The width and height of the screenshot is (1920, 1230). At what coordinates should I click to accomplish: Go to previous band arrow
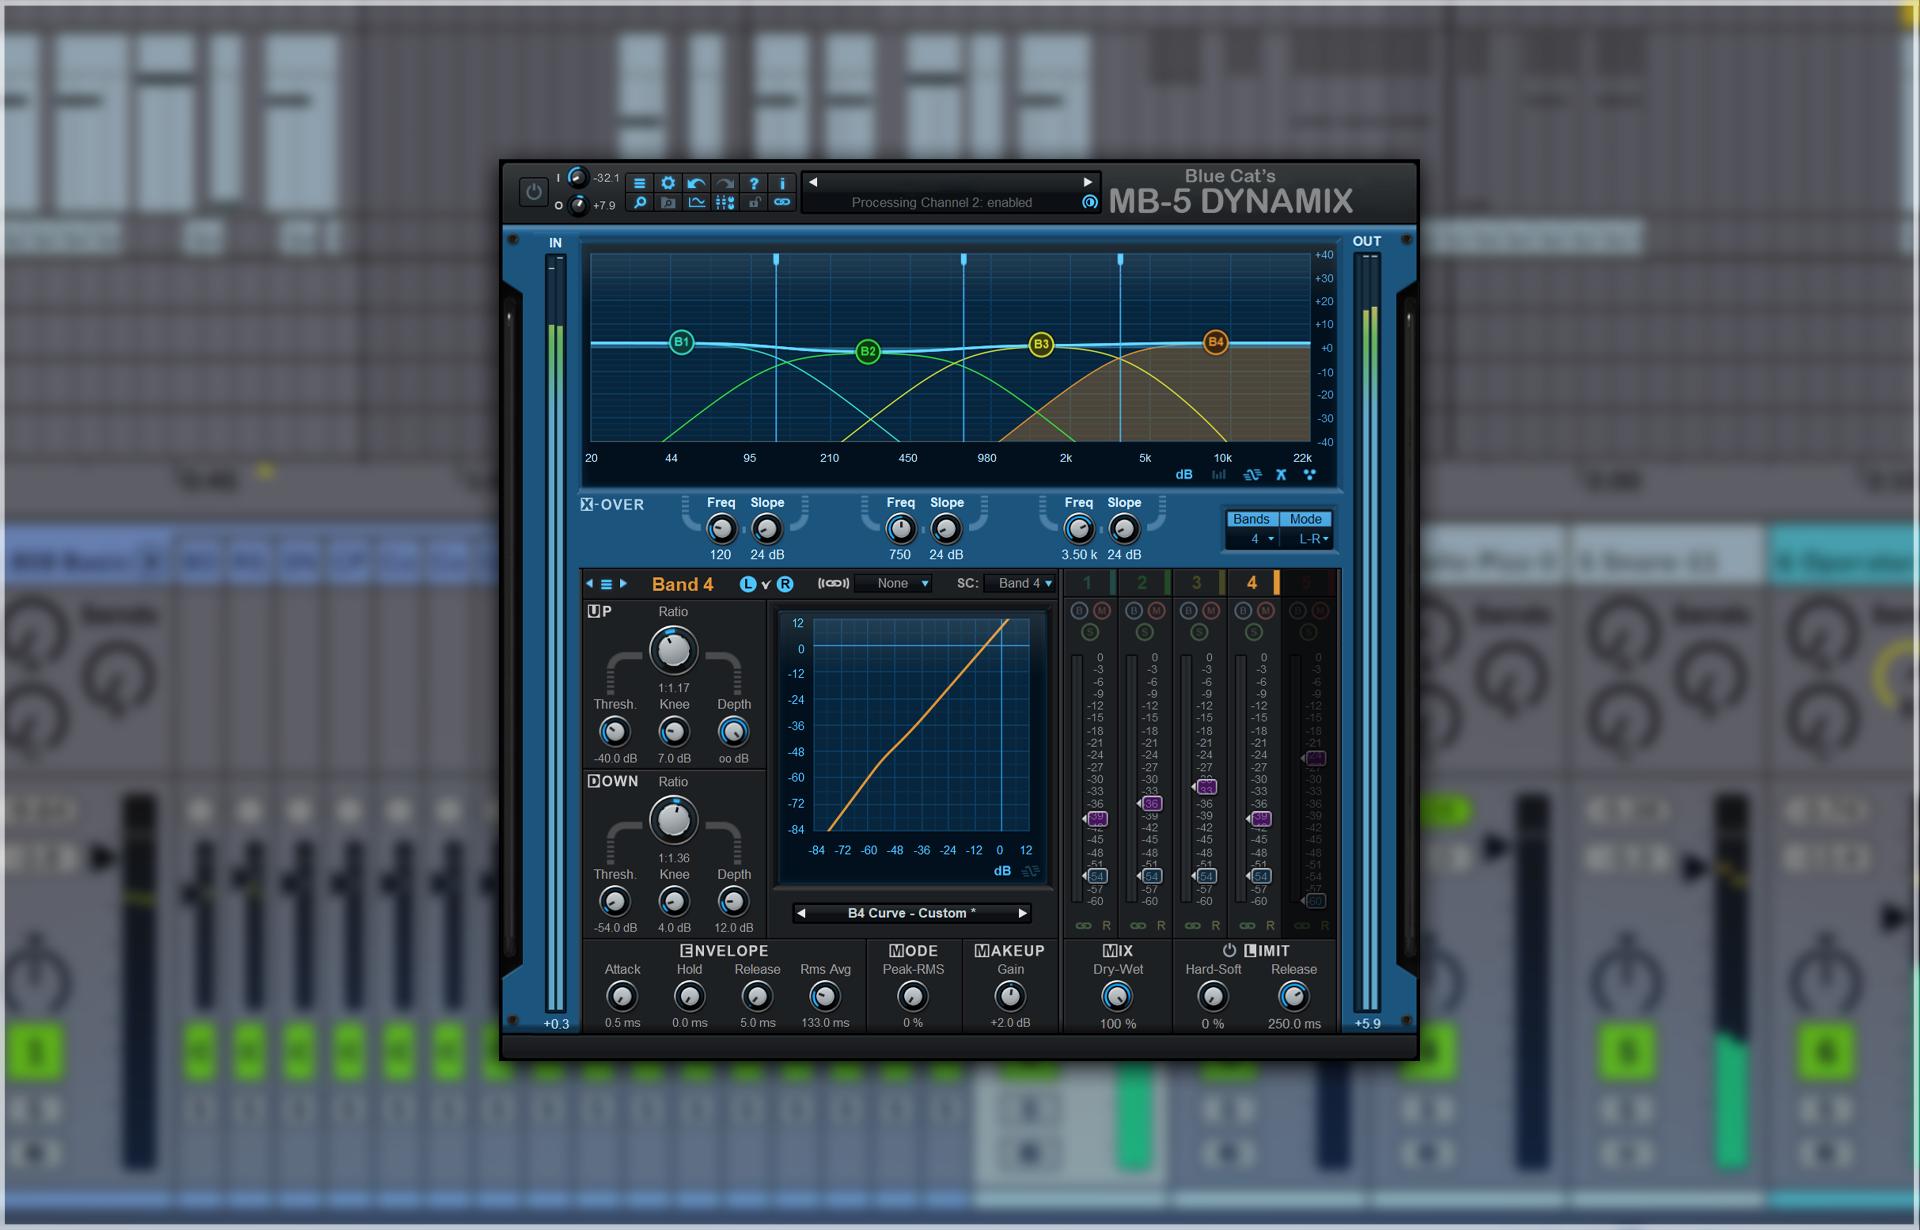tap(589, 584)
